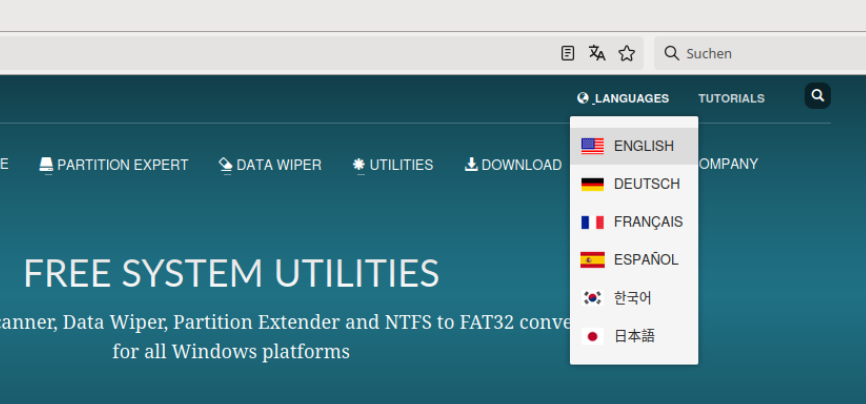866x404 pixels.
Task: Toggle the Languages dropdown menu
Action: coord(623,98)
